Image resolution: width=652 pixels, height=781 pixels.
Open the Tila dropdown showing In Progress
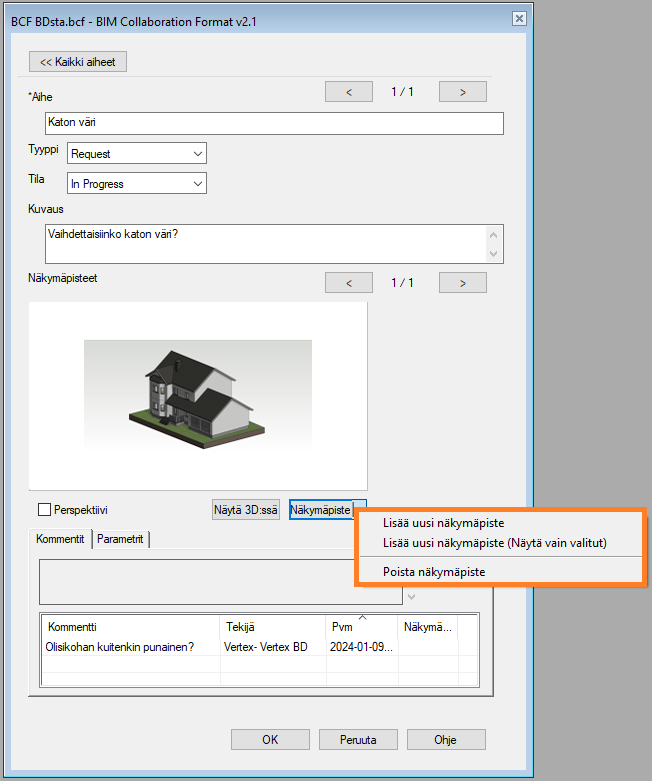[136, 184]
